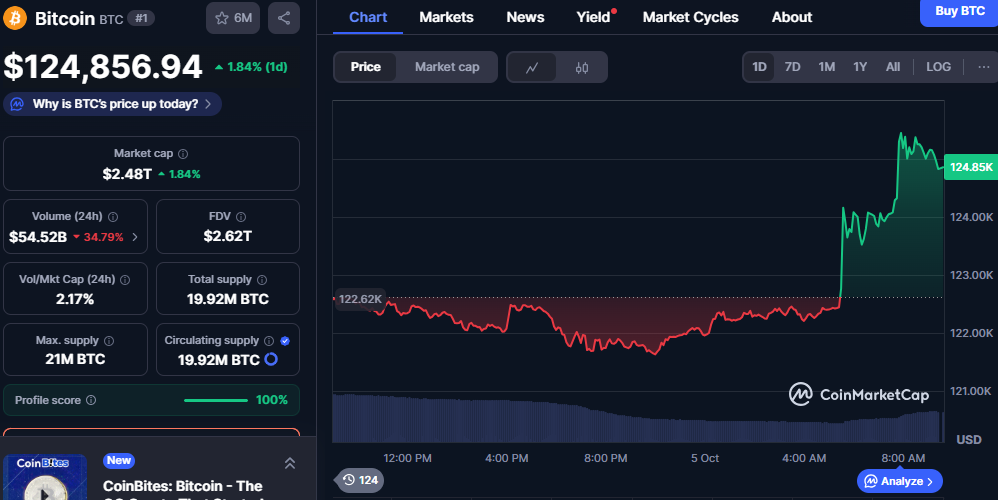Add Bitcoin to watchlist via star button
This screenshot has height=500, width=998.
232,18
